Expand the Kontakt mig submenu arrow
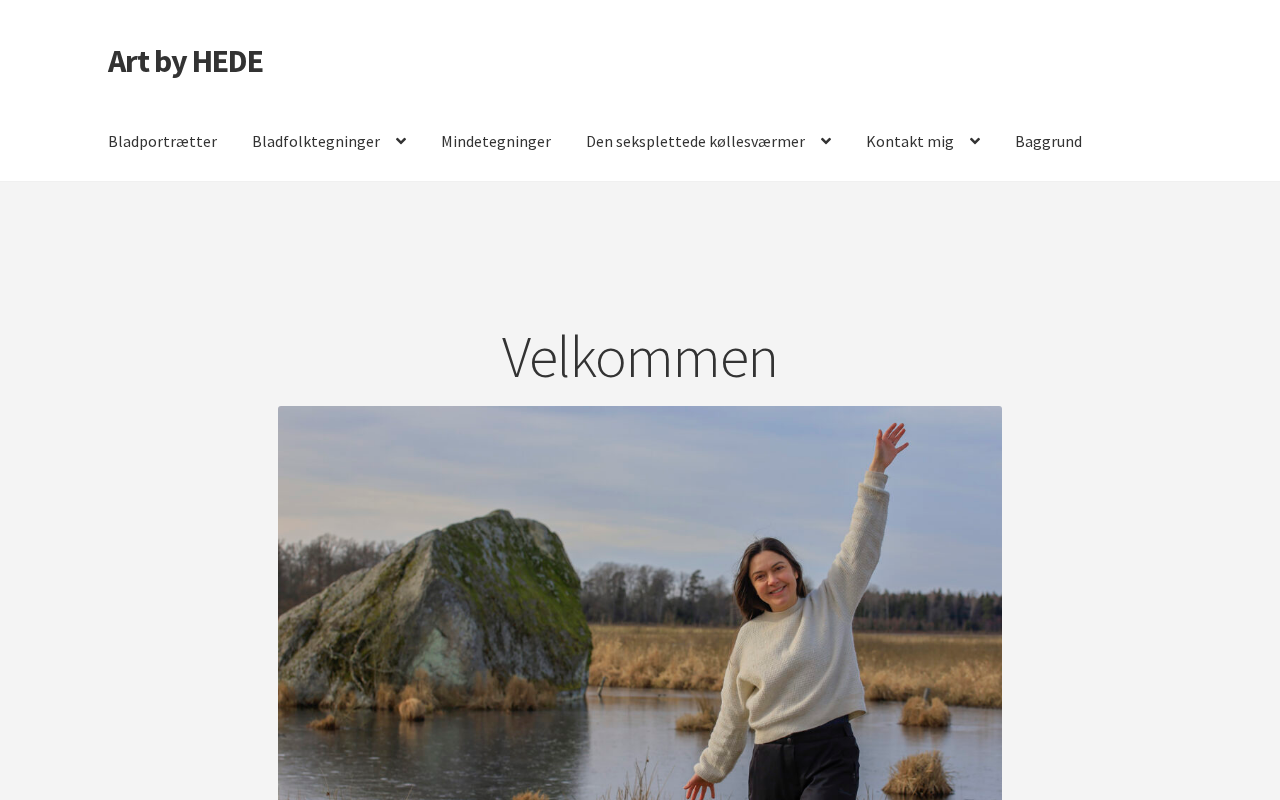 point(975,141)
